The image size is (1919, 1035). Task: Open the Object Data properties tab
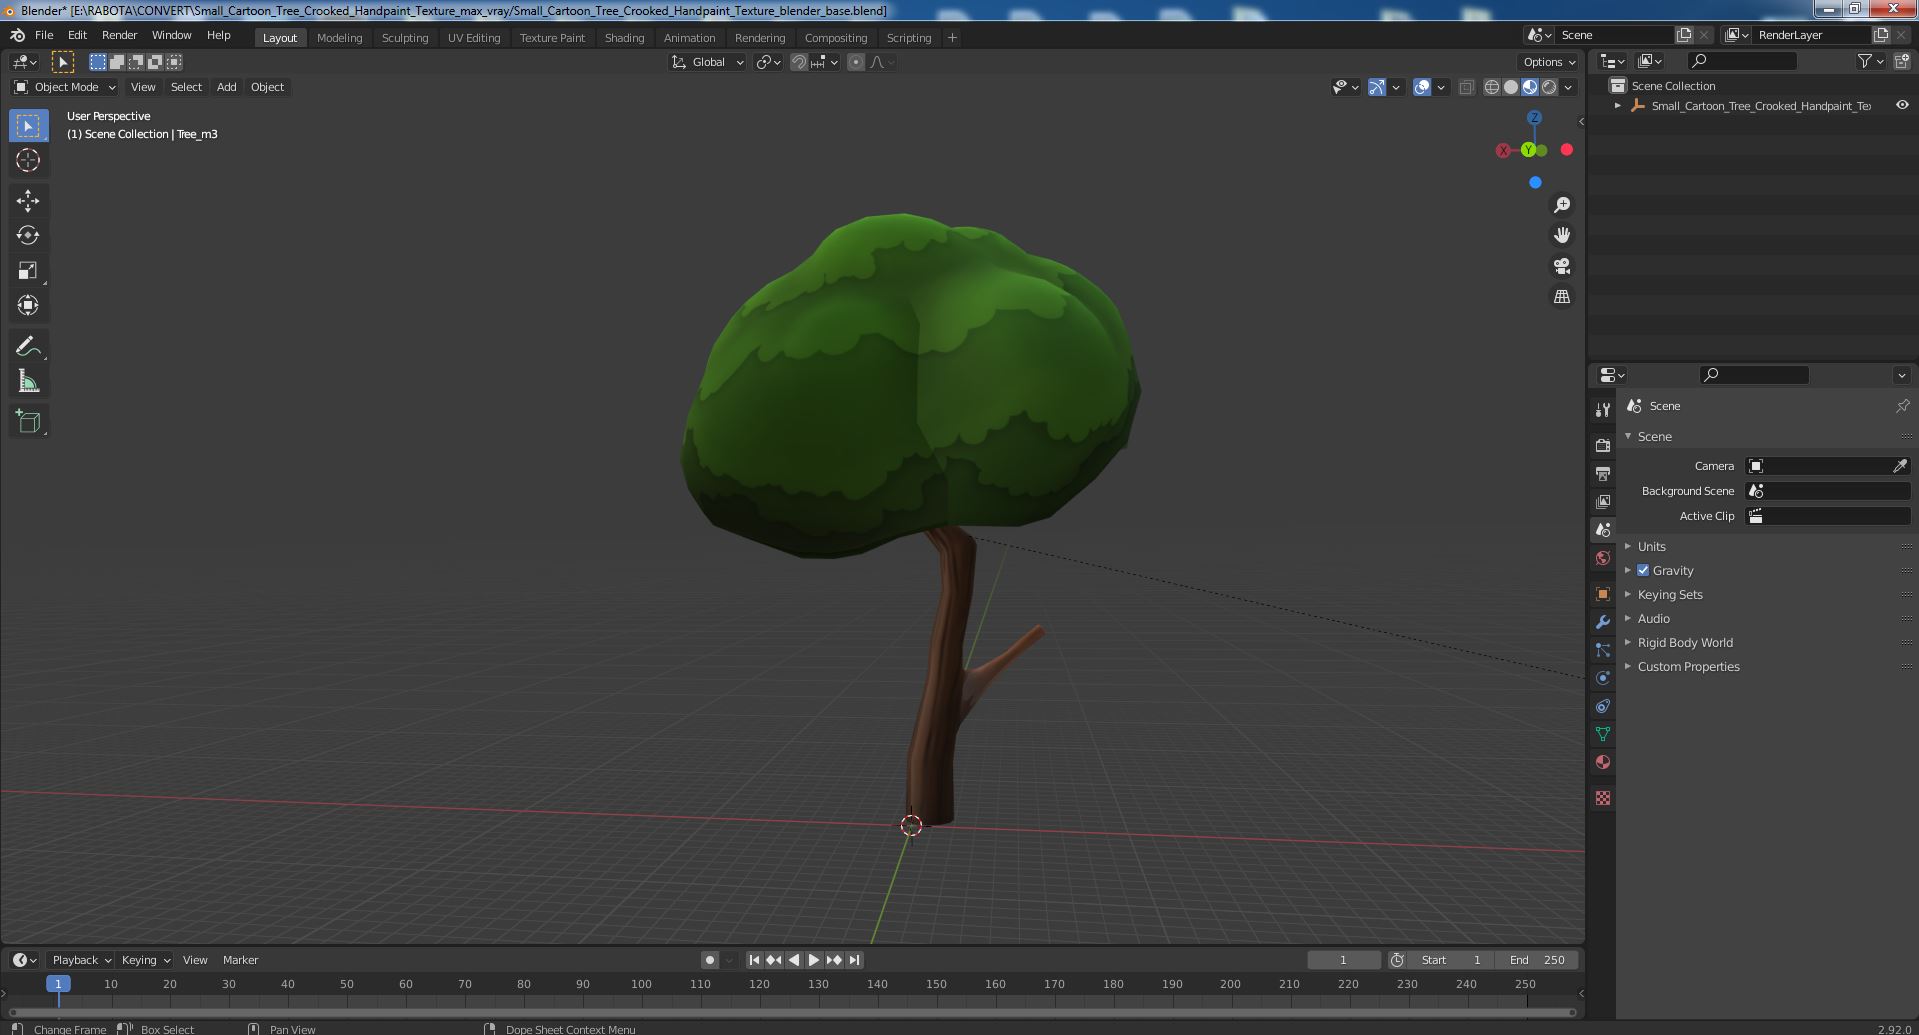click(x=1603, y=734)
